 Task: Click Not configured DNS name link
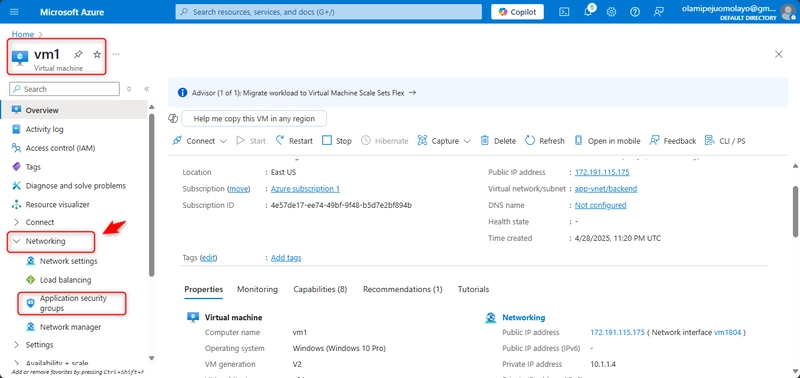(601, 205)
